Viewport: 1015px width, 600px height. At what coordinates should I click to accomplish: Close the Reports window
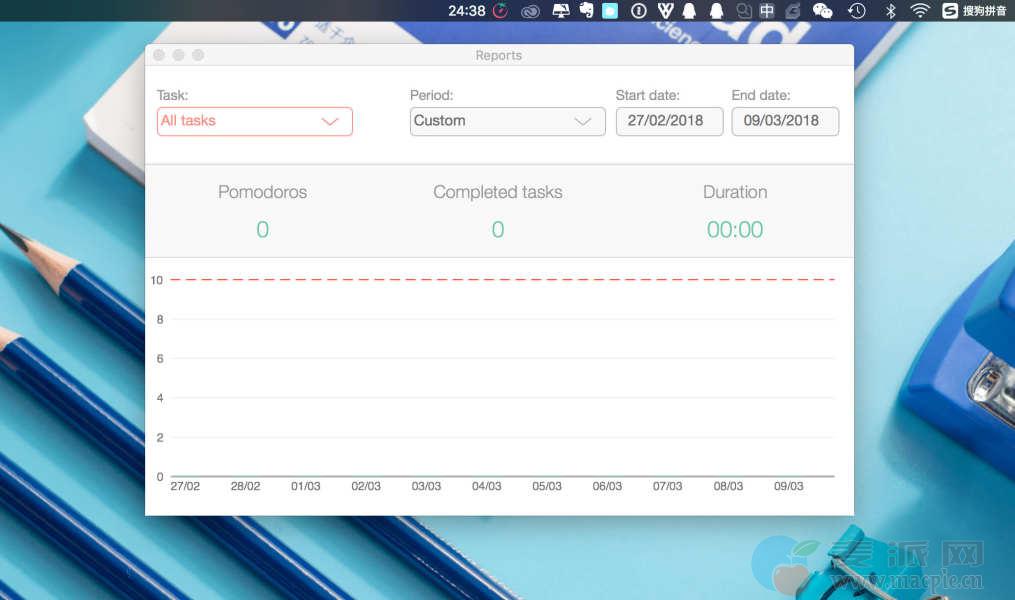159,55
